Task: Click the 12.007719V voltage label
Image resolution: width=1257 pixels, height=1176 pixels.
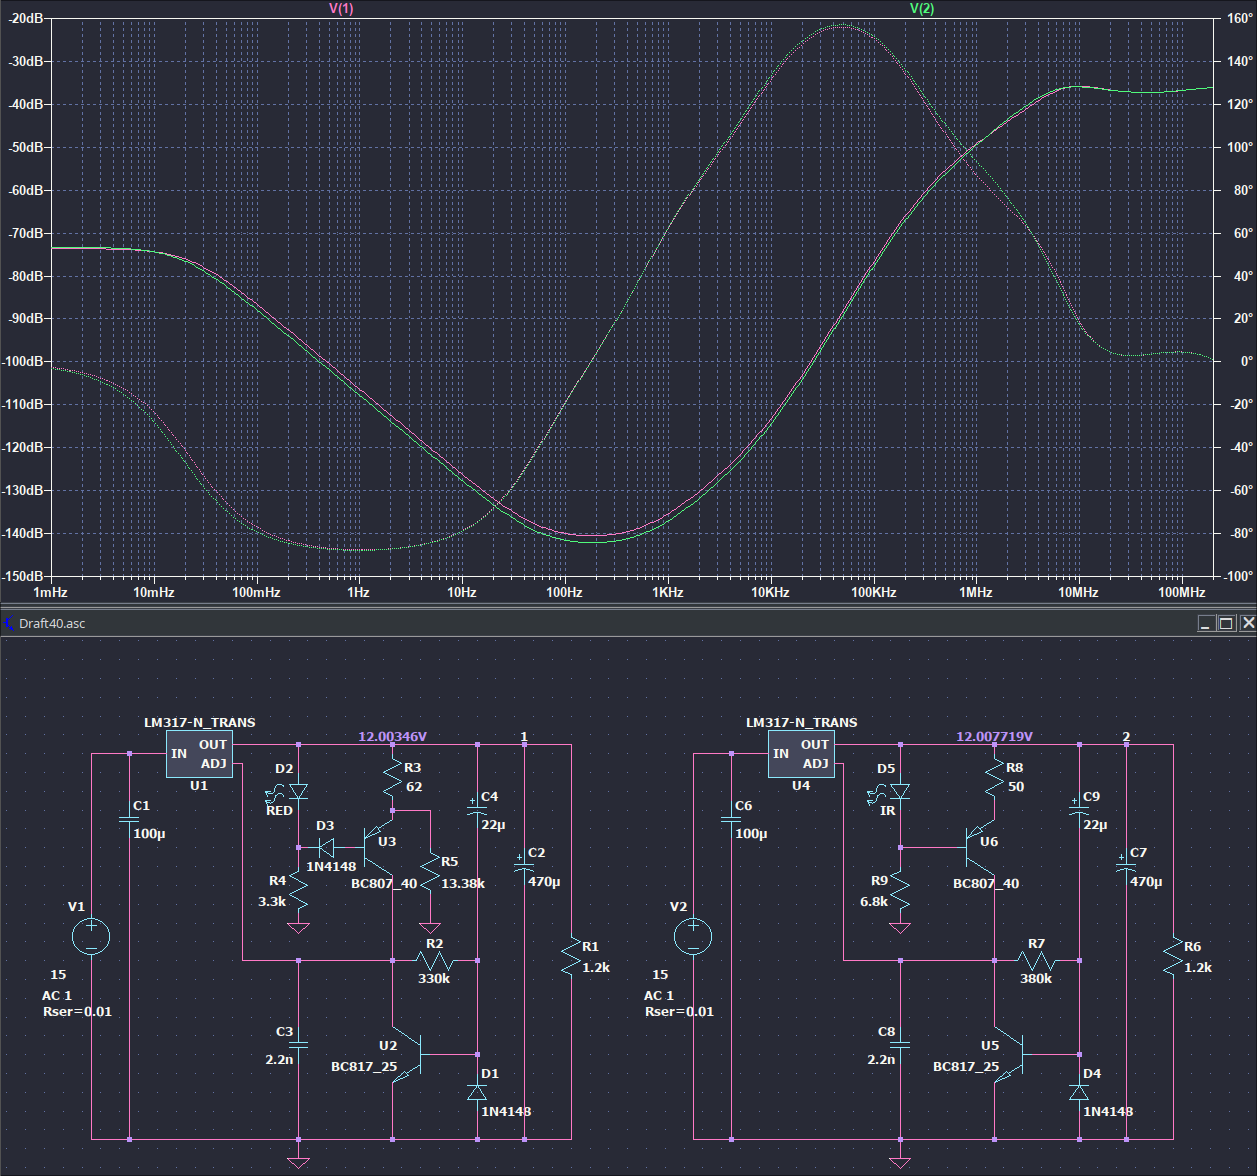Action: pyautogui.click(x=995, y=737)
